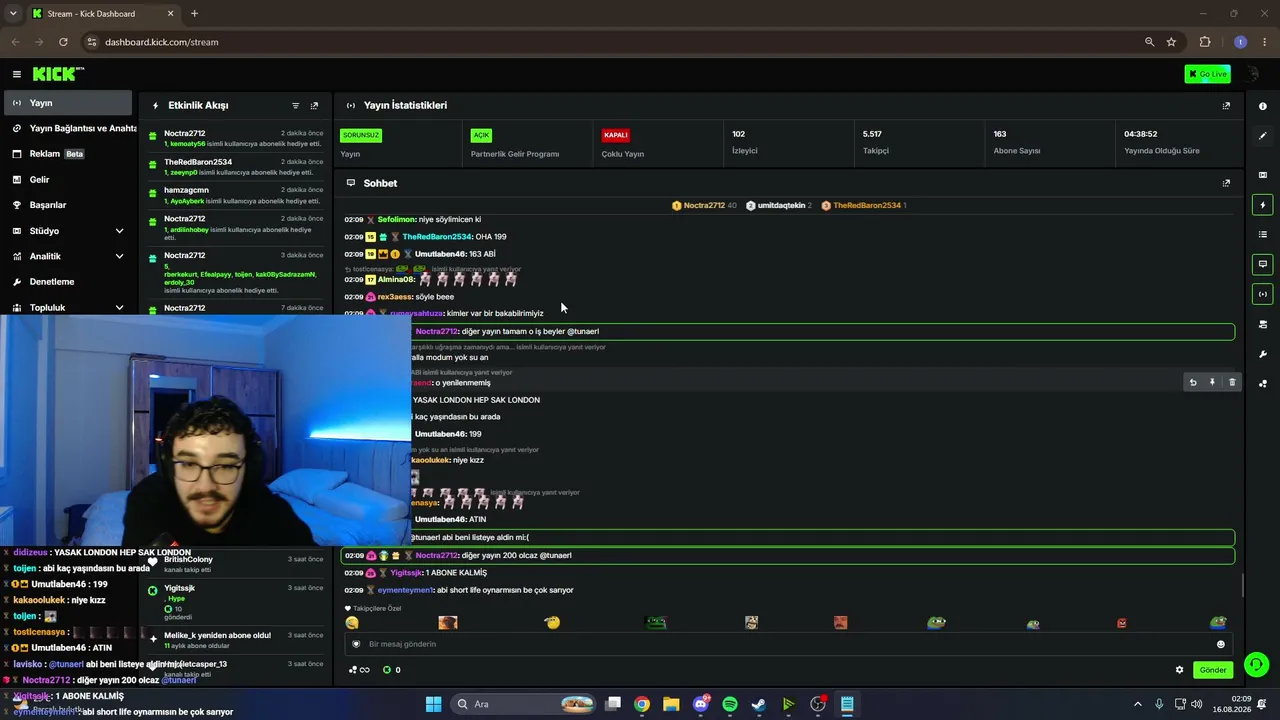This screenshot has width=1280, height=720.
Task: Toggle the hamburger sidebar menu
Action: [16, 74]
